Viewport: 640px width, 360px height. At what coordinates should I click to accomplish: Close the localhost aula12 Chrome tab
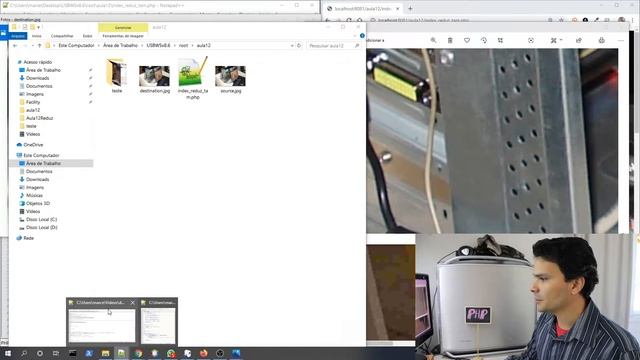click(397, 9)
